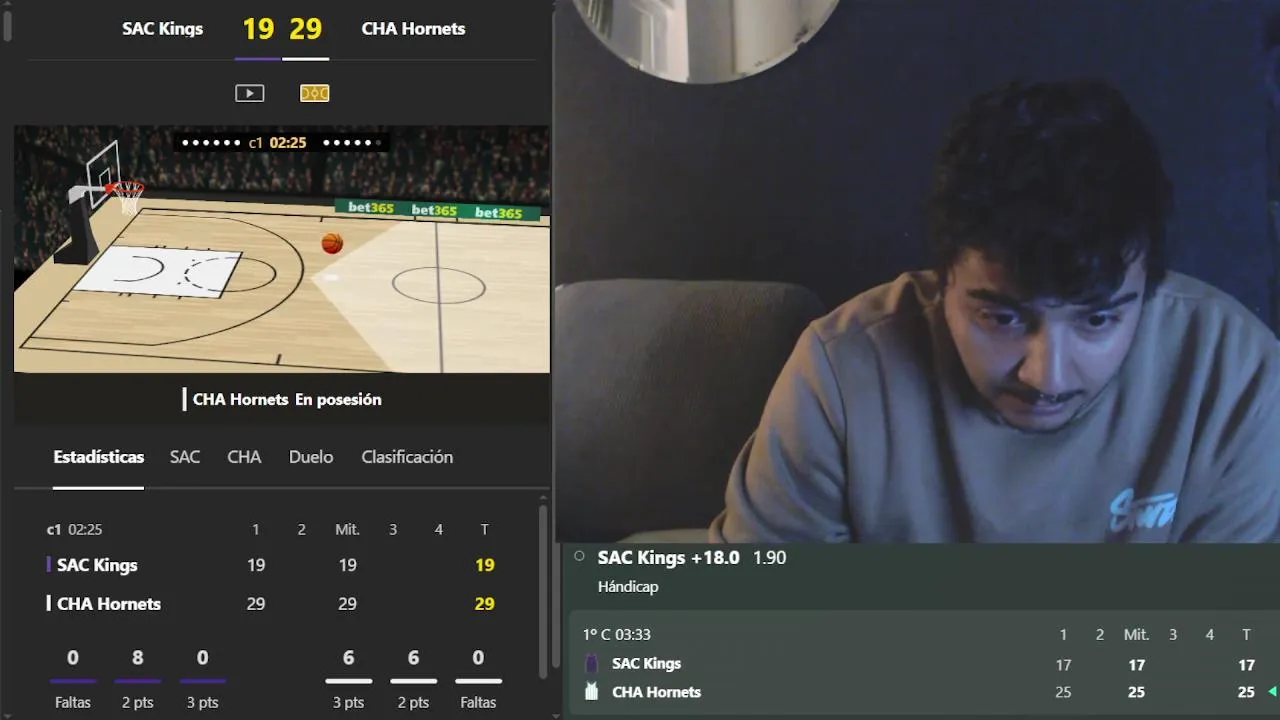Click the SAC Kings purple jersey icon
The width and height of the screenshot is (1280, 720).
591,664
